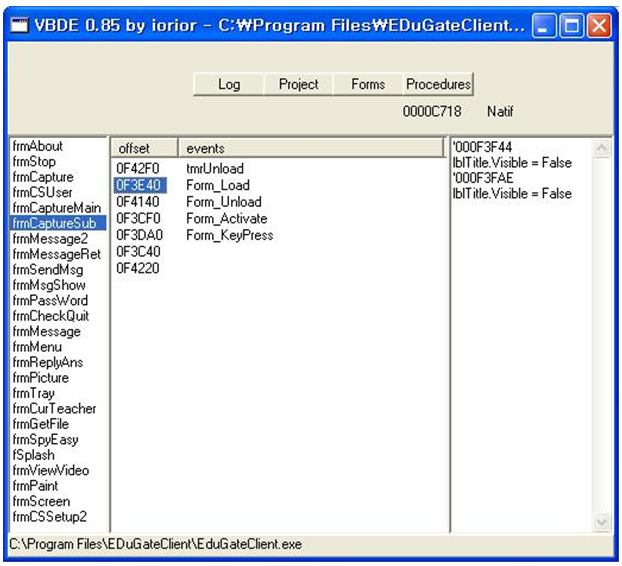
Task: Select offset 0F3CF0 row
Action: coord(138,219)
